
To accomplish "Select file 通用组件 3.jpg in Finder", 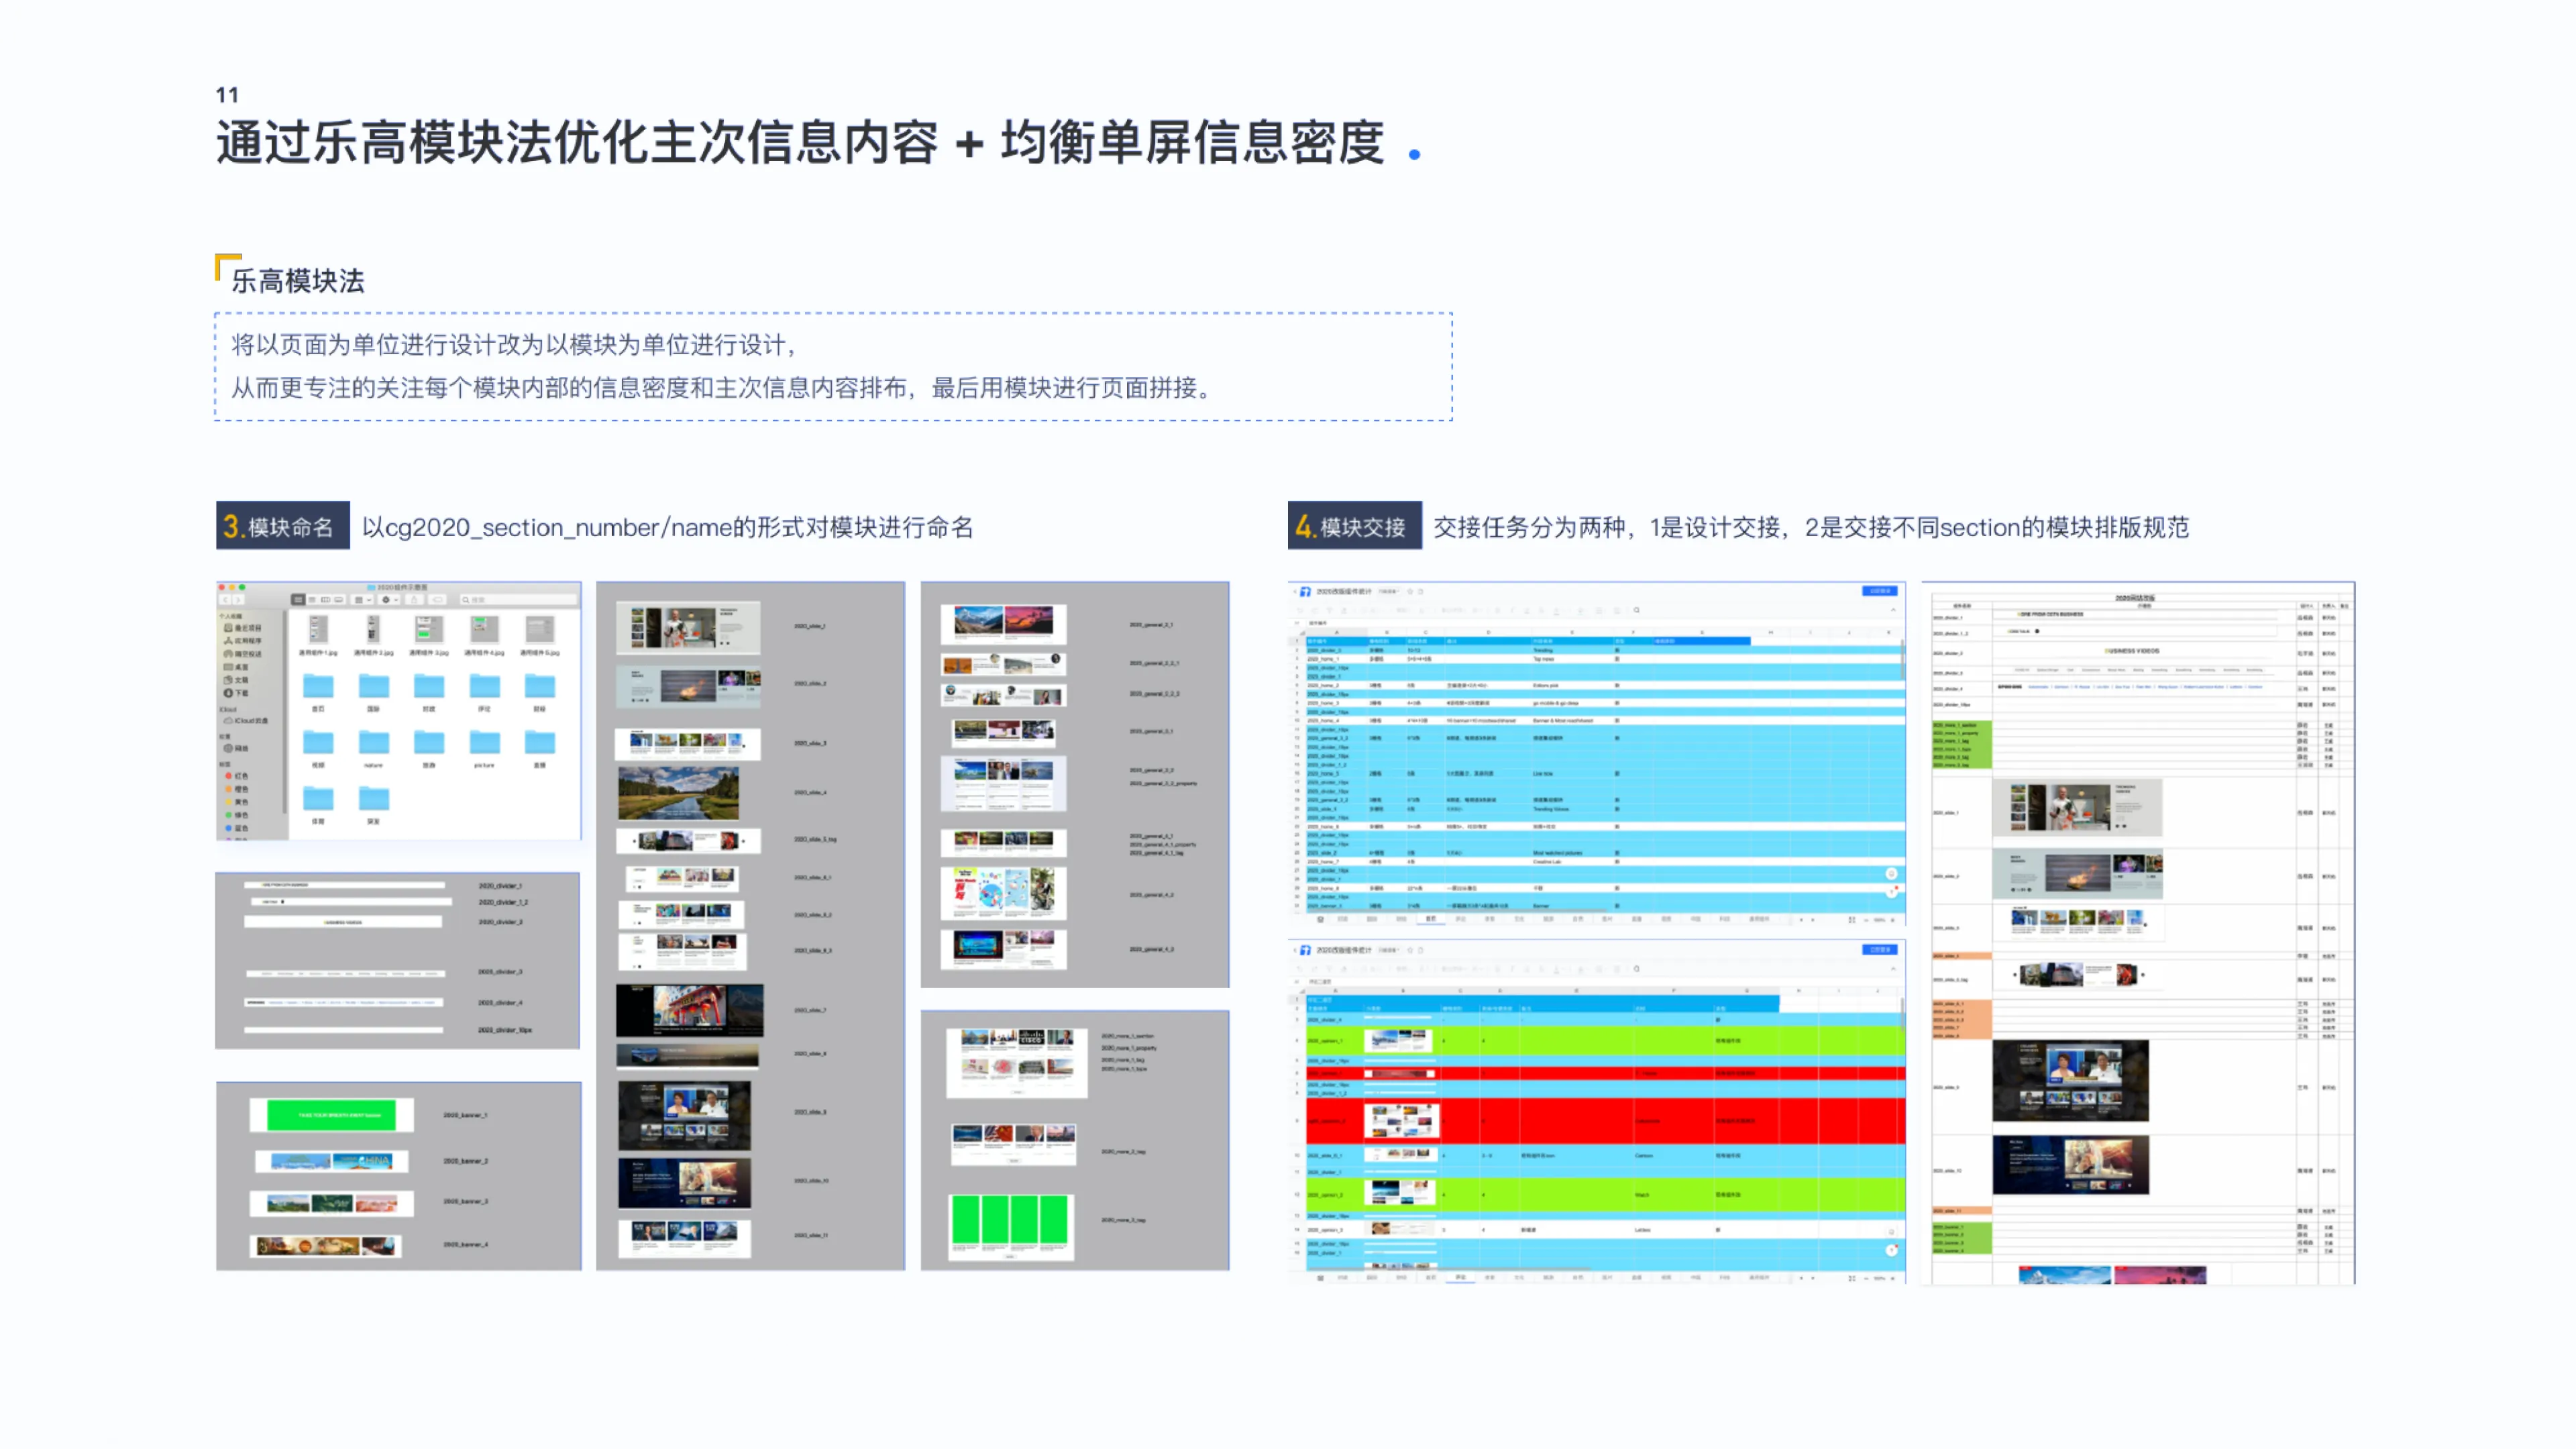I will click(x=430, y=636).
